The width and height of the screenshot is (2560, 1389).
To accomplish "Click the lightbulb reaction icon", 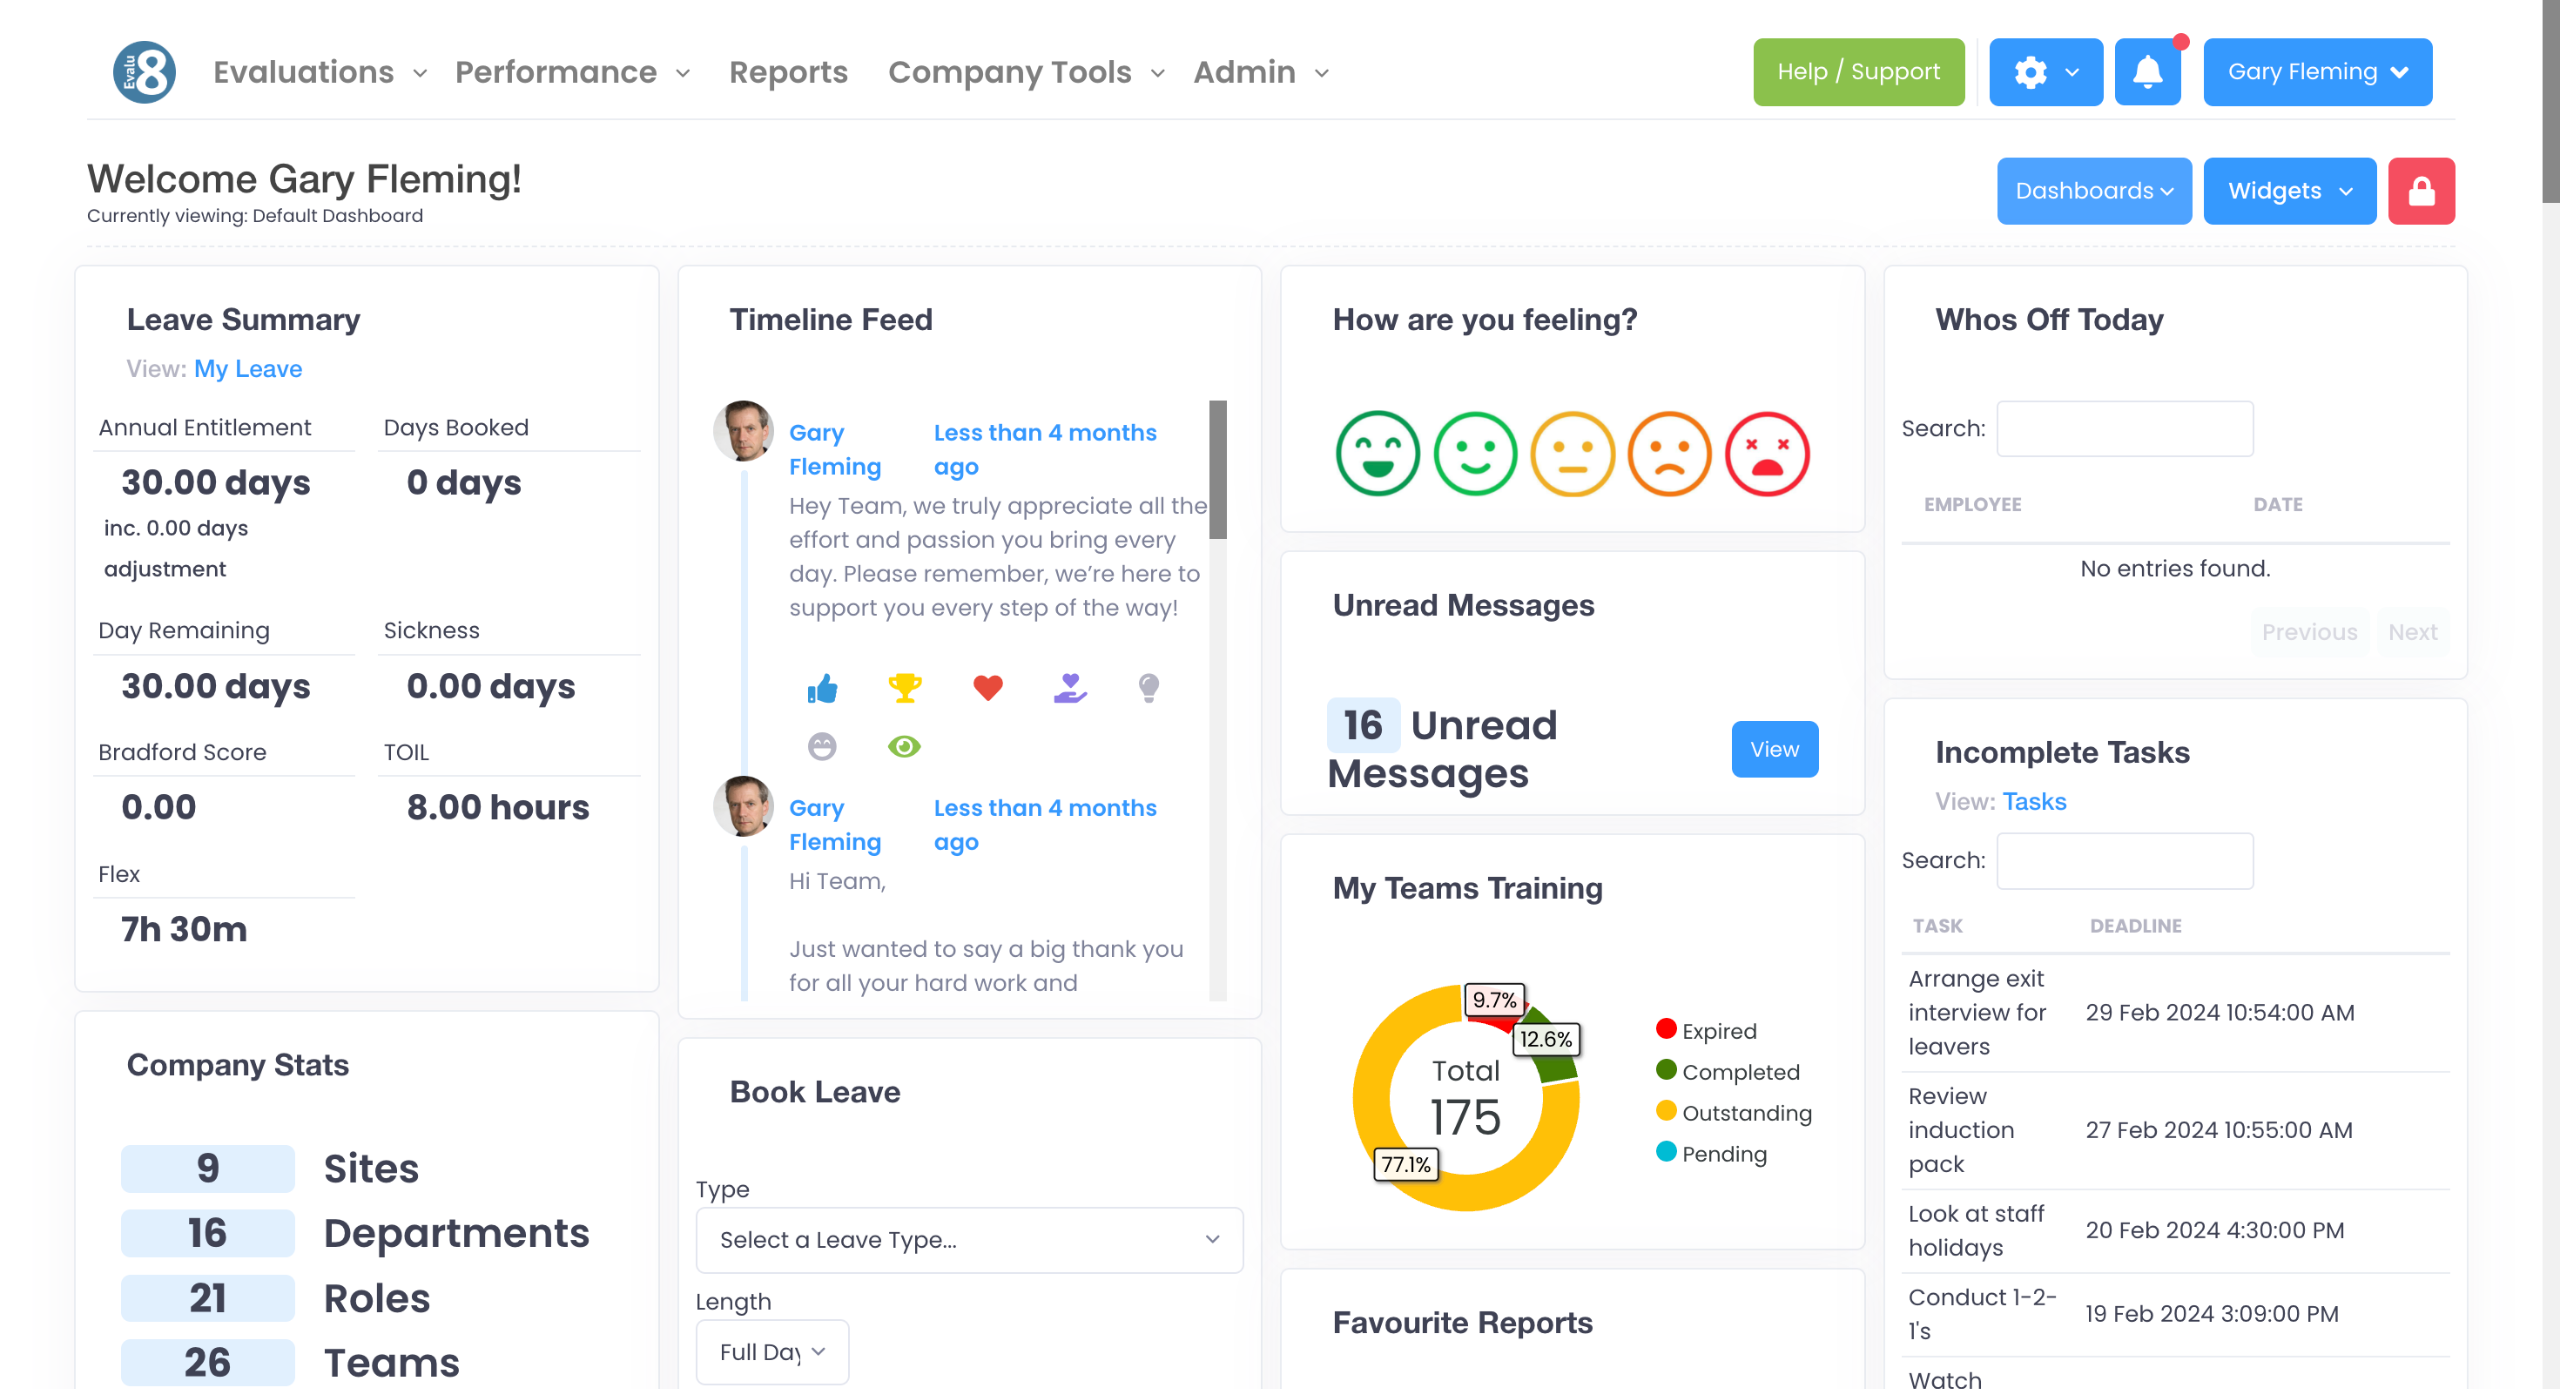I will point(1148,688).
